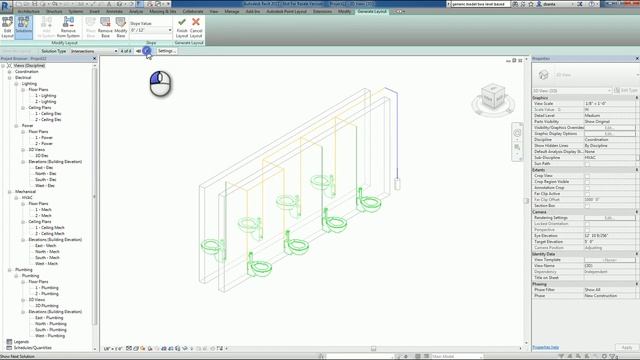This screenshot has width=640, height=360.
Task: Click the View Name value field
Action: pos(609,266)
